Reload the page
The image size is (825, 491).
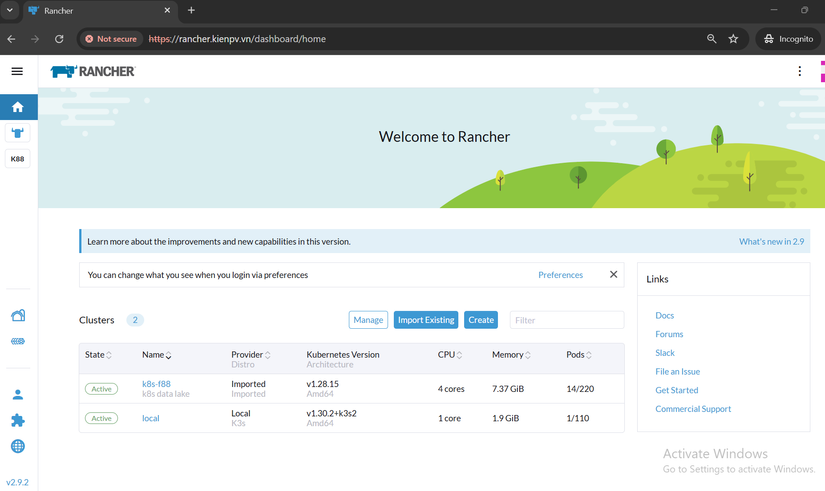[59, 39]
